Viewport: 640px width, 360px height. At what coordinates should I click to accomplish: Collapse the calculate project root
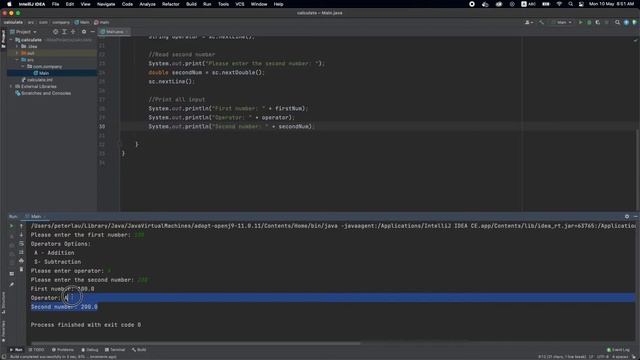(x=11, y=40)
